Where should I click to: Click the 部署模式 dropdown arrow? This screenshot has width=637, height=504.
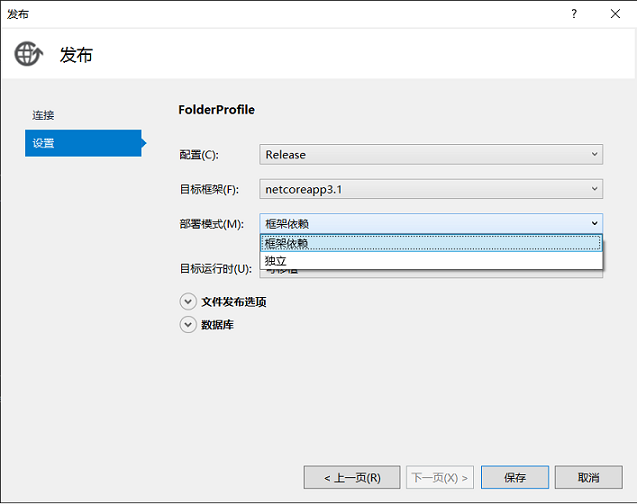tap(594, 223)
